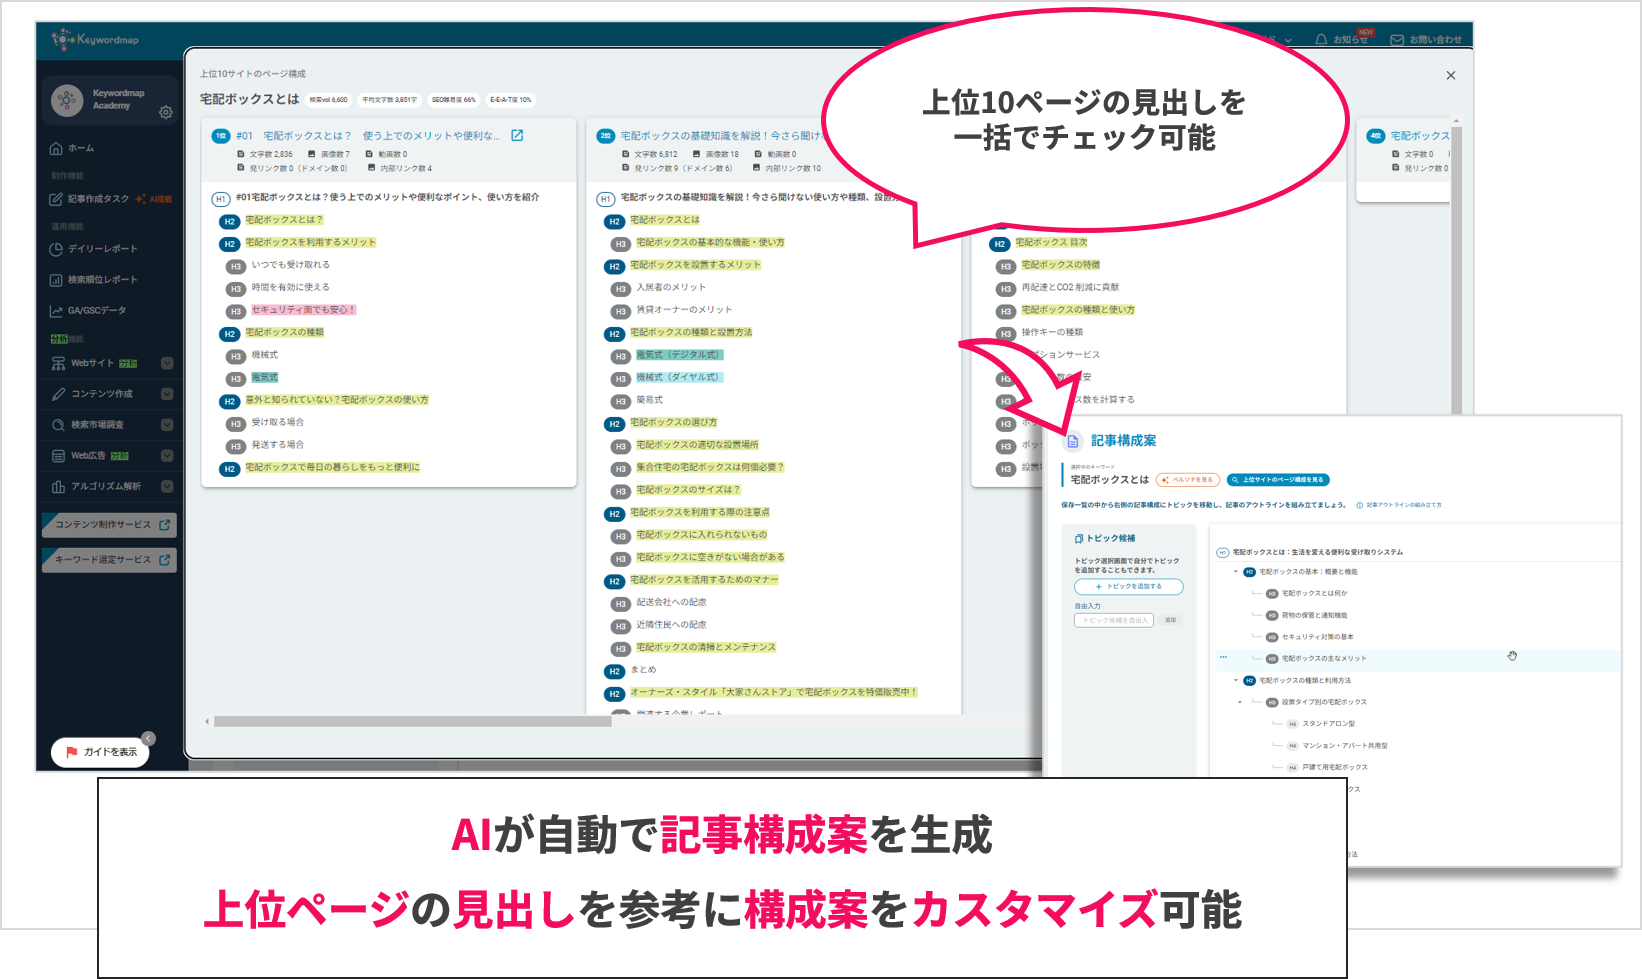Click the three dots on 宅配ボックスの主なメリット row
The height and width of the screenshot is (979, 1642).
tap(1223, 657)
